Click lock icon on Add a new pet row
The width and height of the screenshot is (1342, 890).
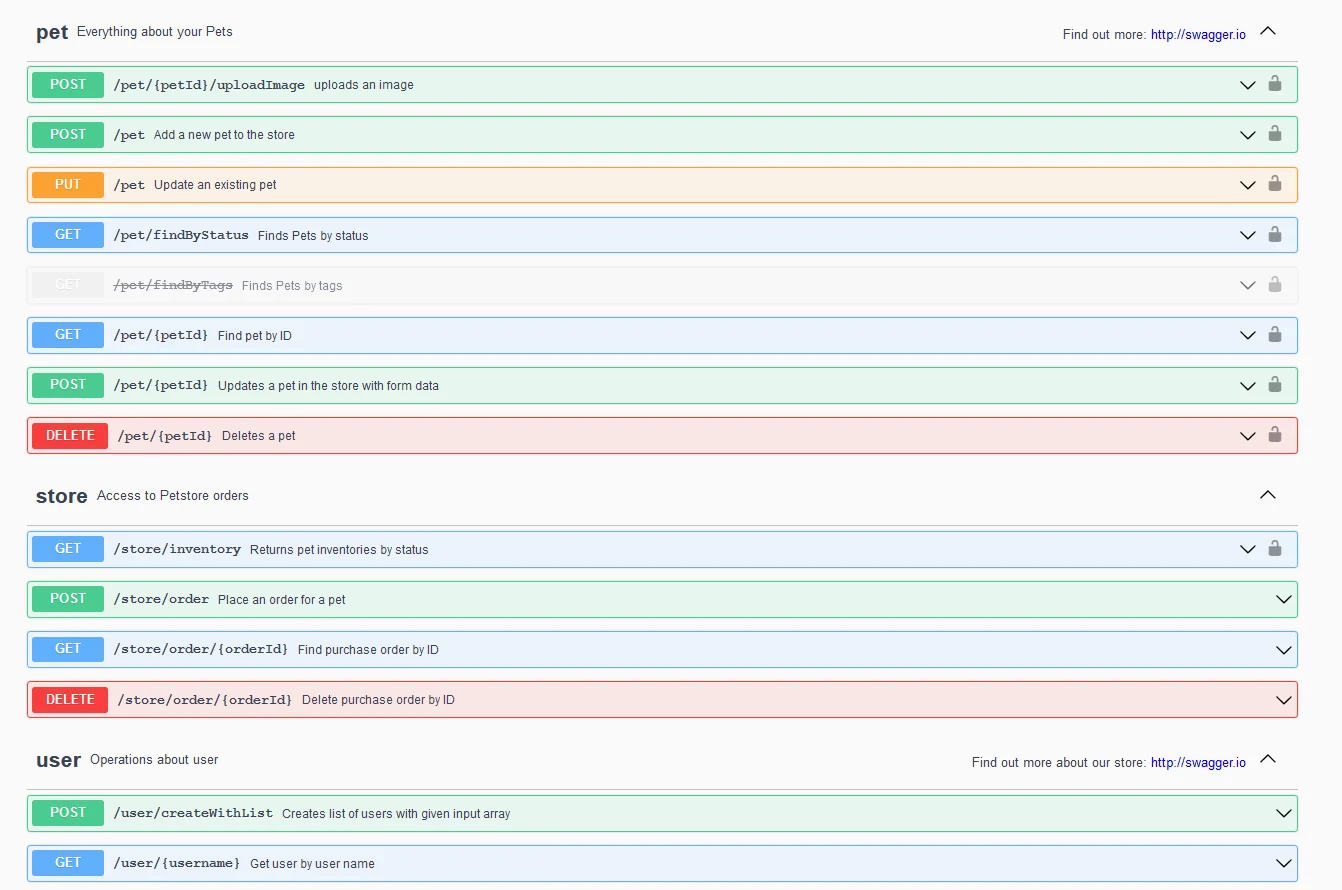click(1275, 134)
